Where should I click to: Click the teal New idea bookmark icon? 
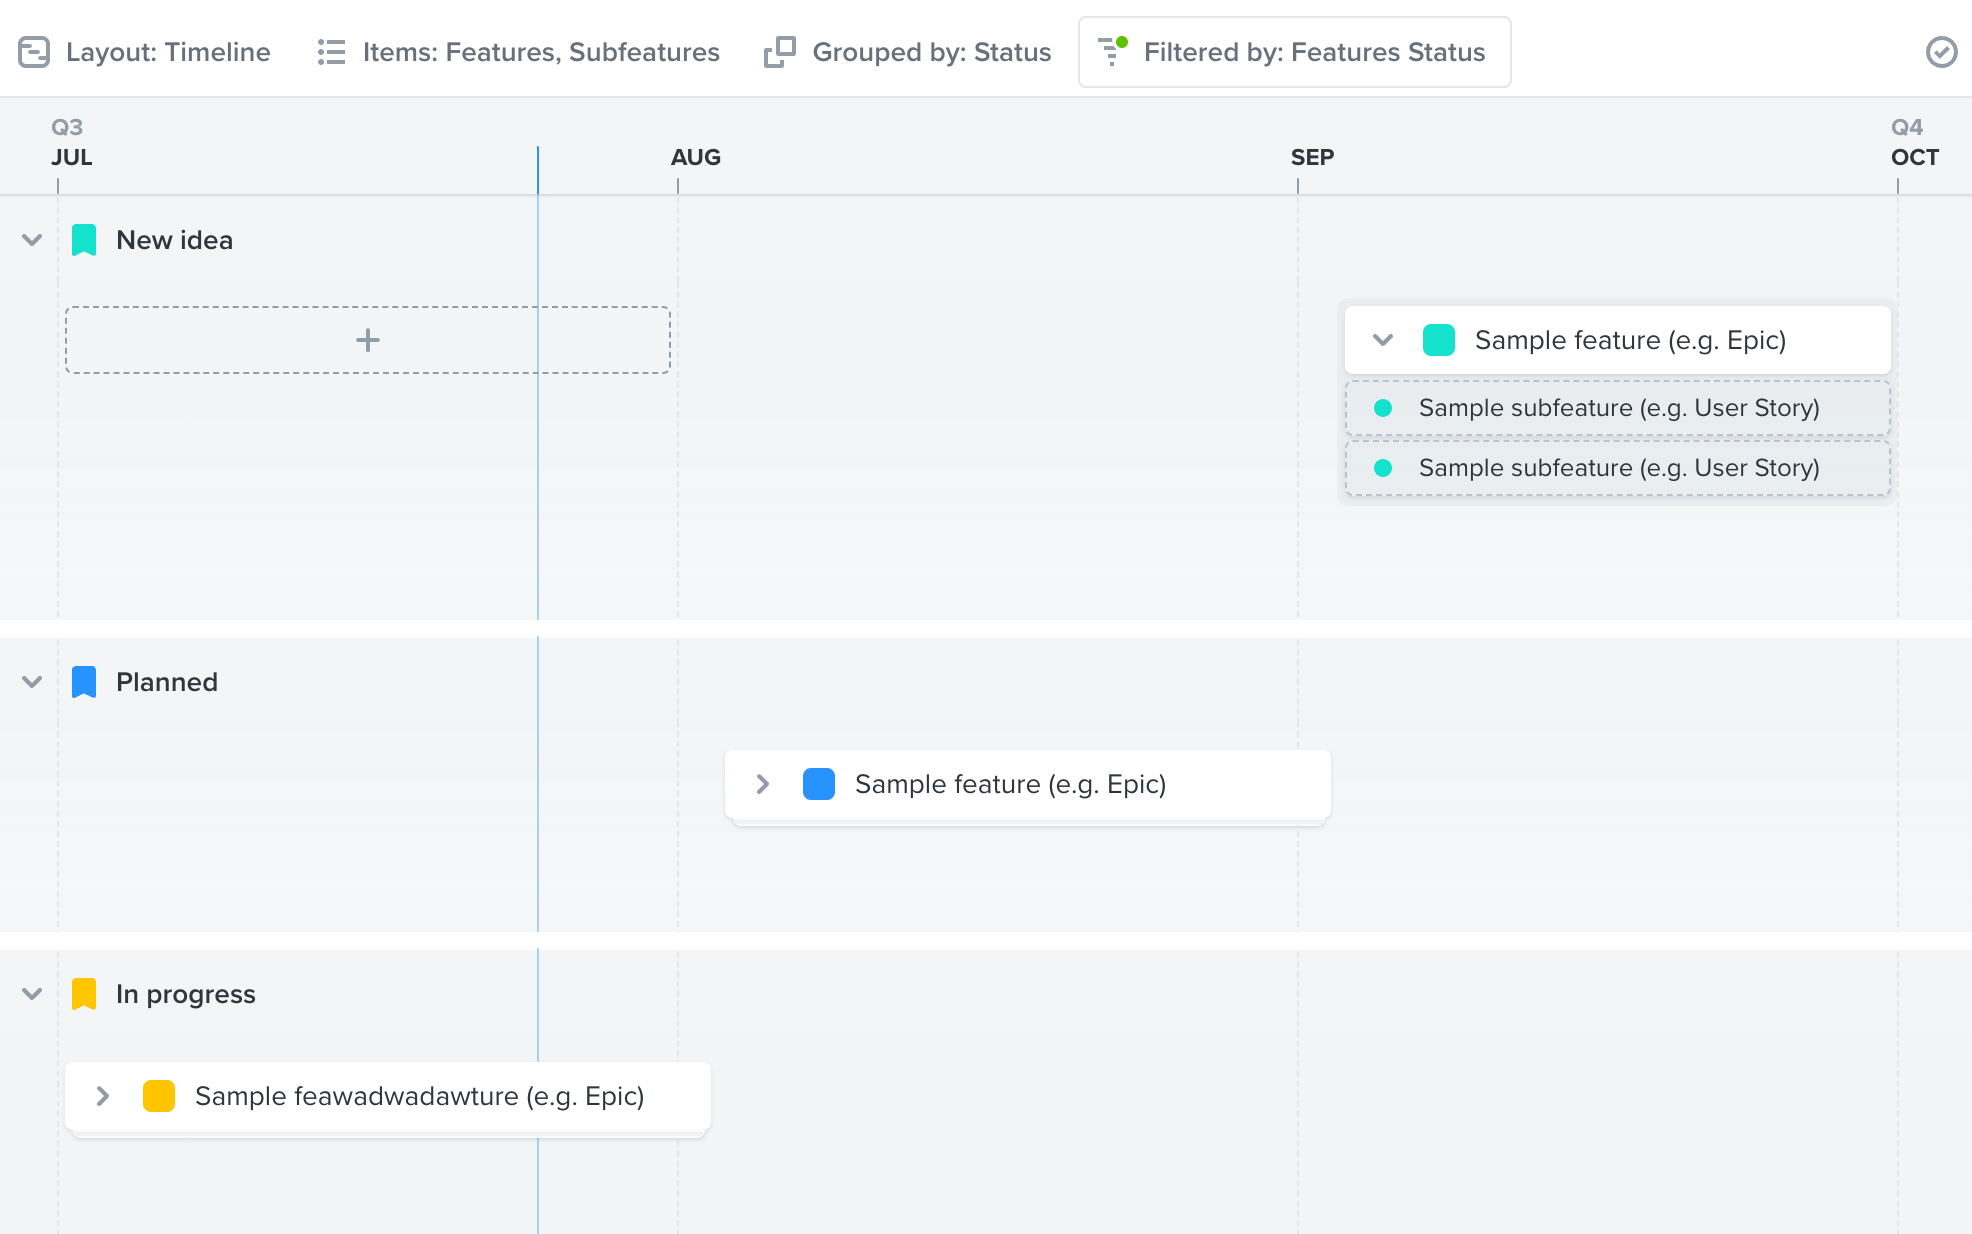pyautogui.click(x=84, y=240)
